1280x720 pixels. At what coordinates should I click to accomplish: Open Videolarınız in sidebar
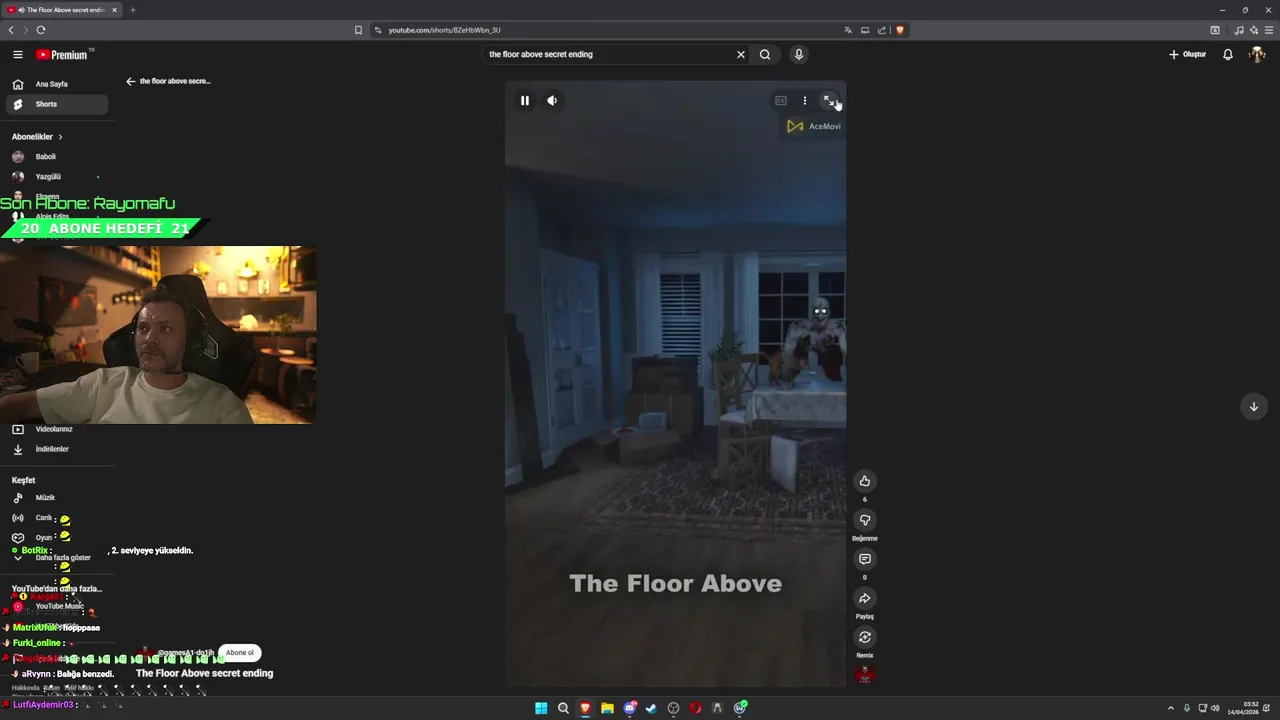tap(57, 429)
